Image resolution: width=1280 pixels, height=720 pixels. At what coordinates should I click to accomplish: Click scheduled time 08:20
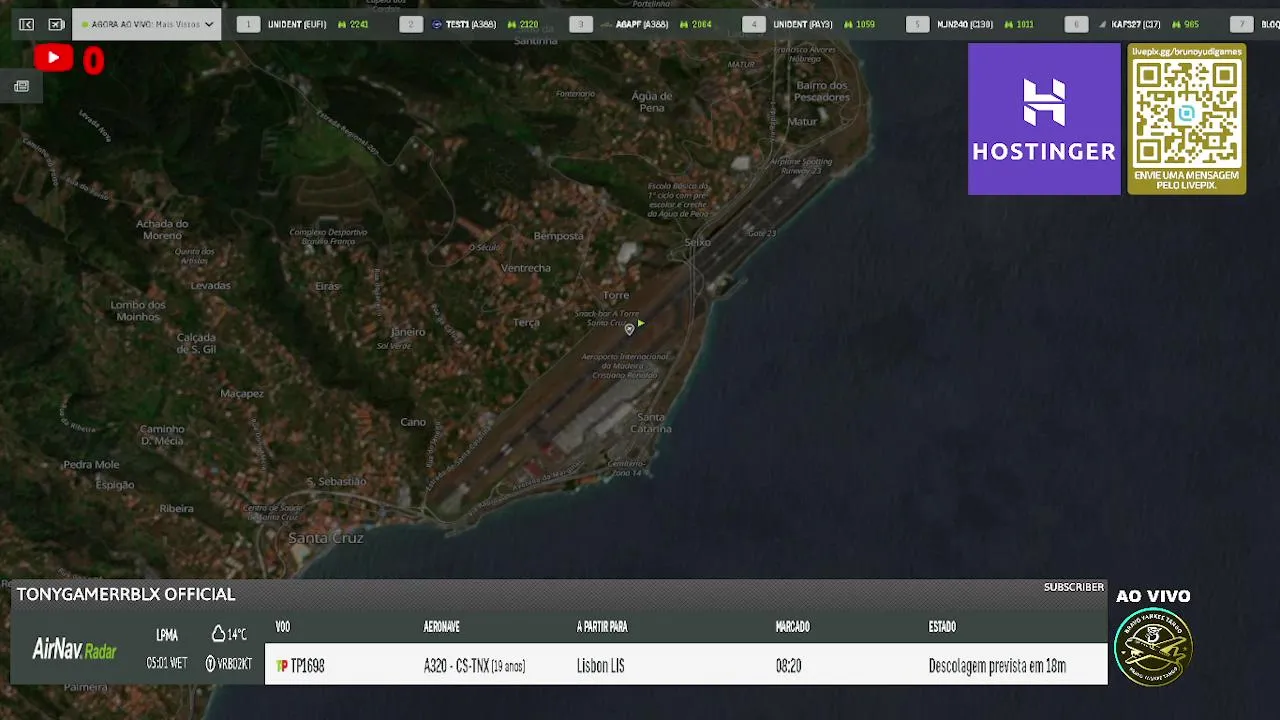click(x=788, y=666)
